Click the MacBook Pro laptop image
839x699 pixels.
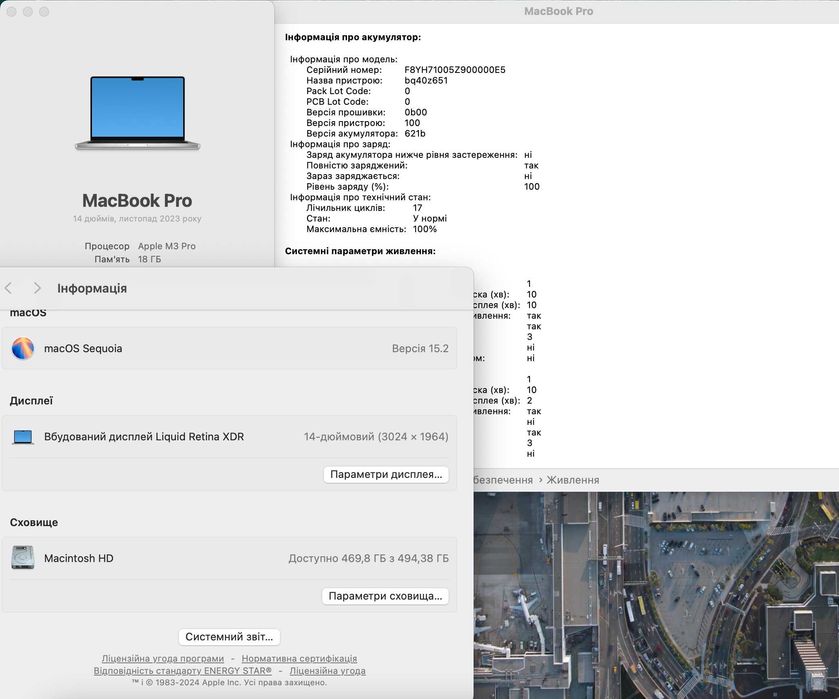[x=138, y=113]
